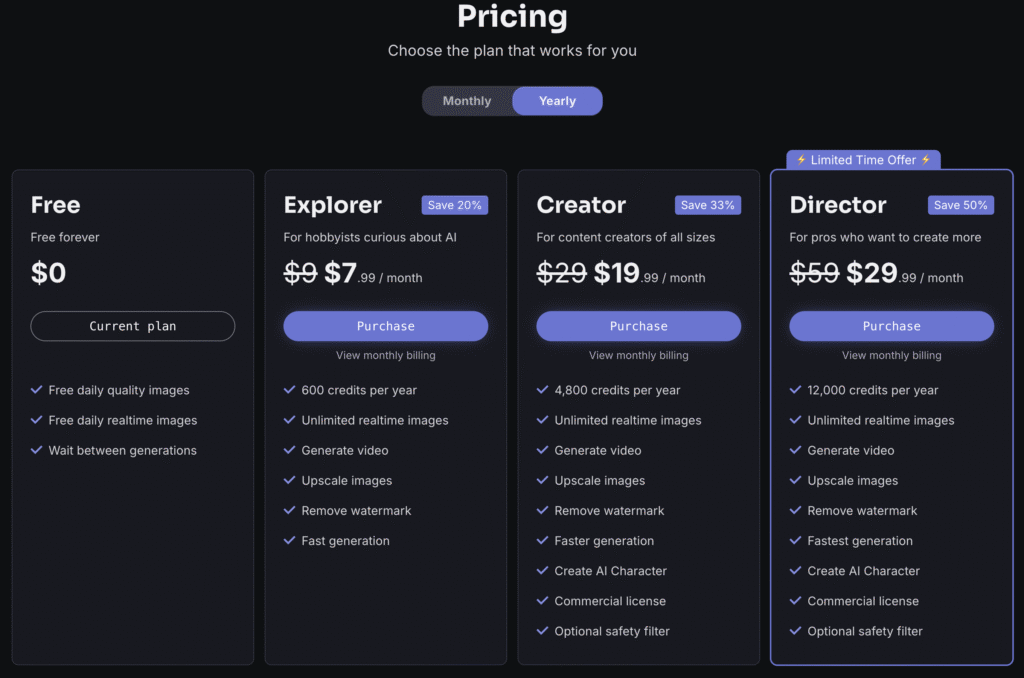The image size is (1024, 678).
Task: Click the Save 33% badge
Action: click(x=707, y=205)
